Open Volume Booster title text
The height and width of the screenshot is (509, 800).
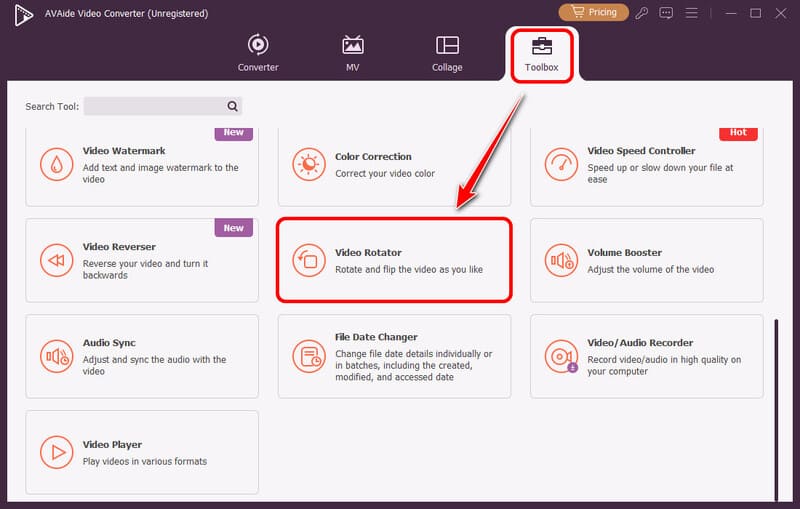pos(624,252)
